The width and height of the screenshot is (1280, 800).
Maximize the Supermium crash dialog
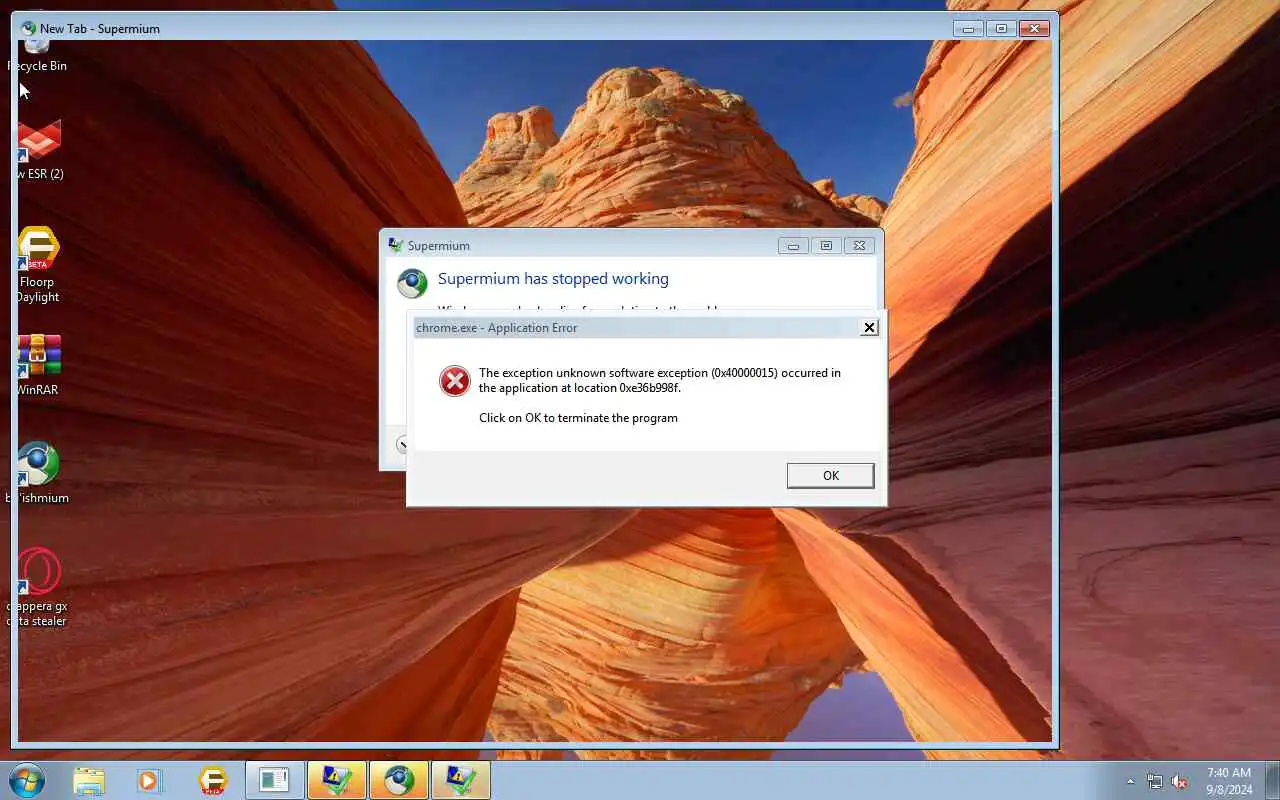pos(826,245)
